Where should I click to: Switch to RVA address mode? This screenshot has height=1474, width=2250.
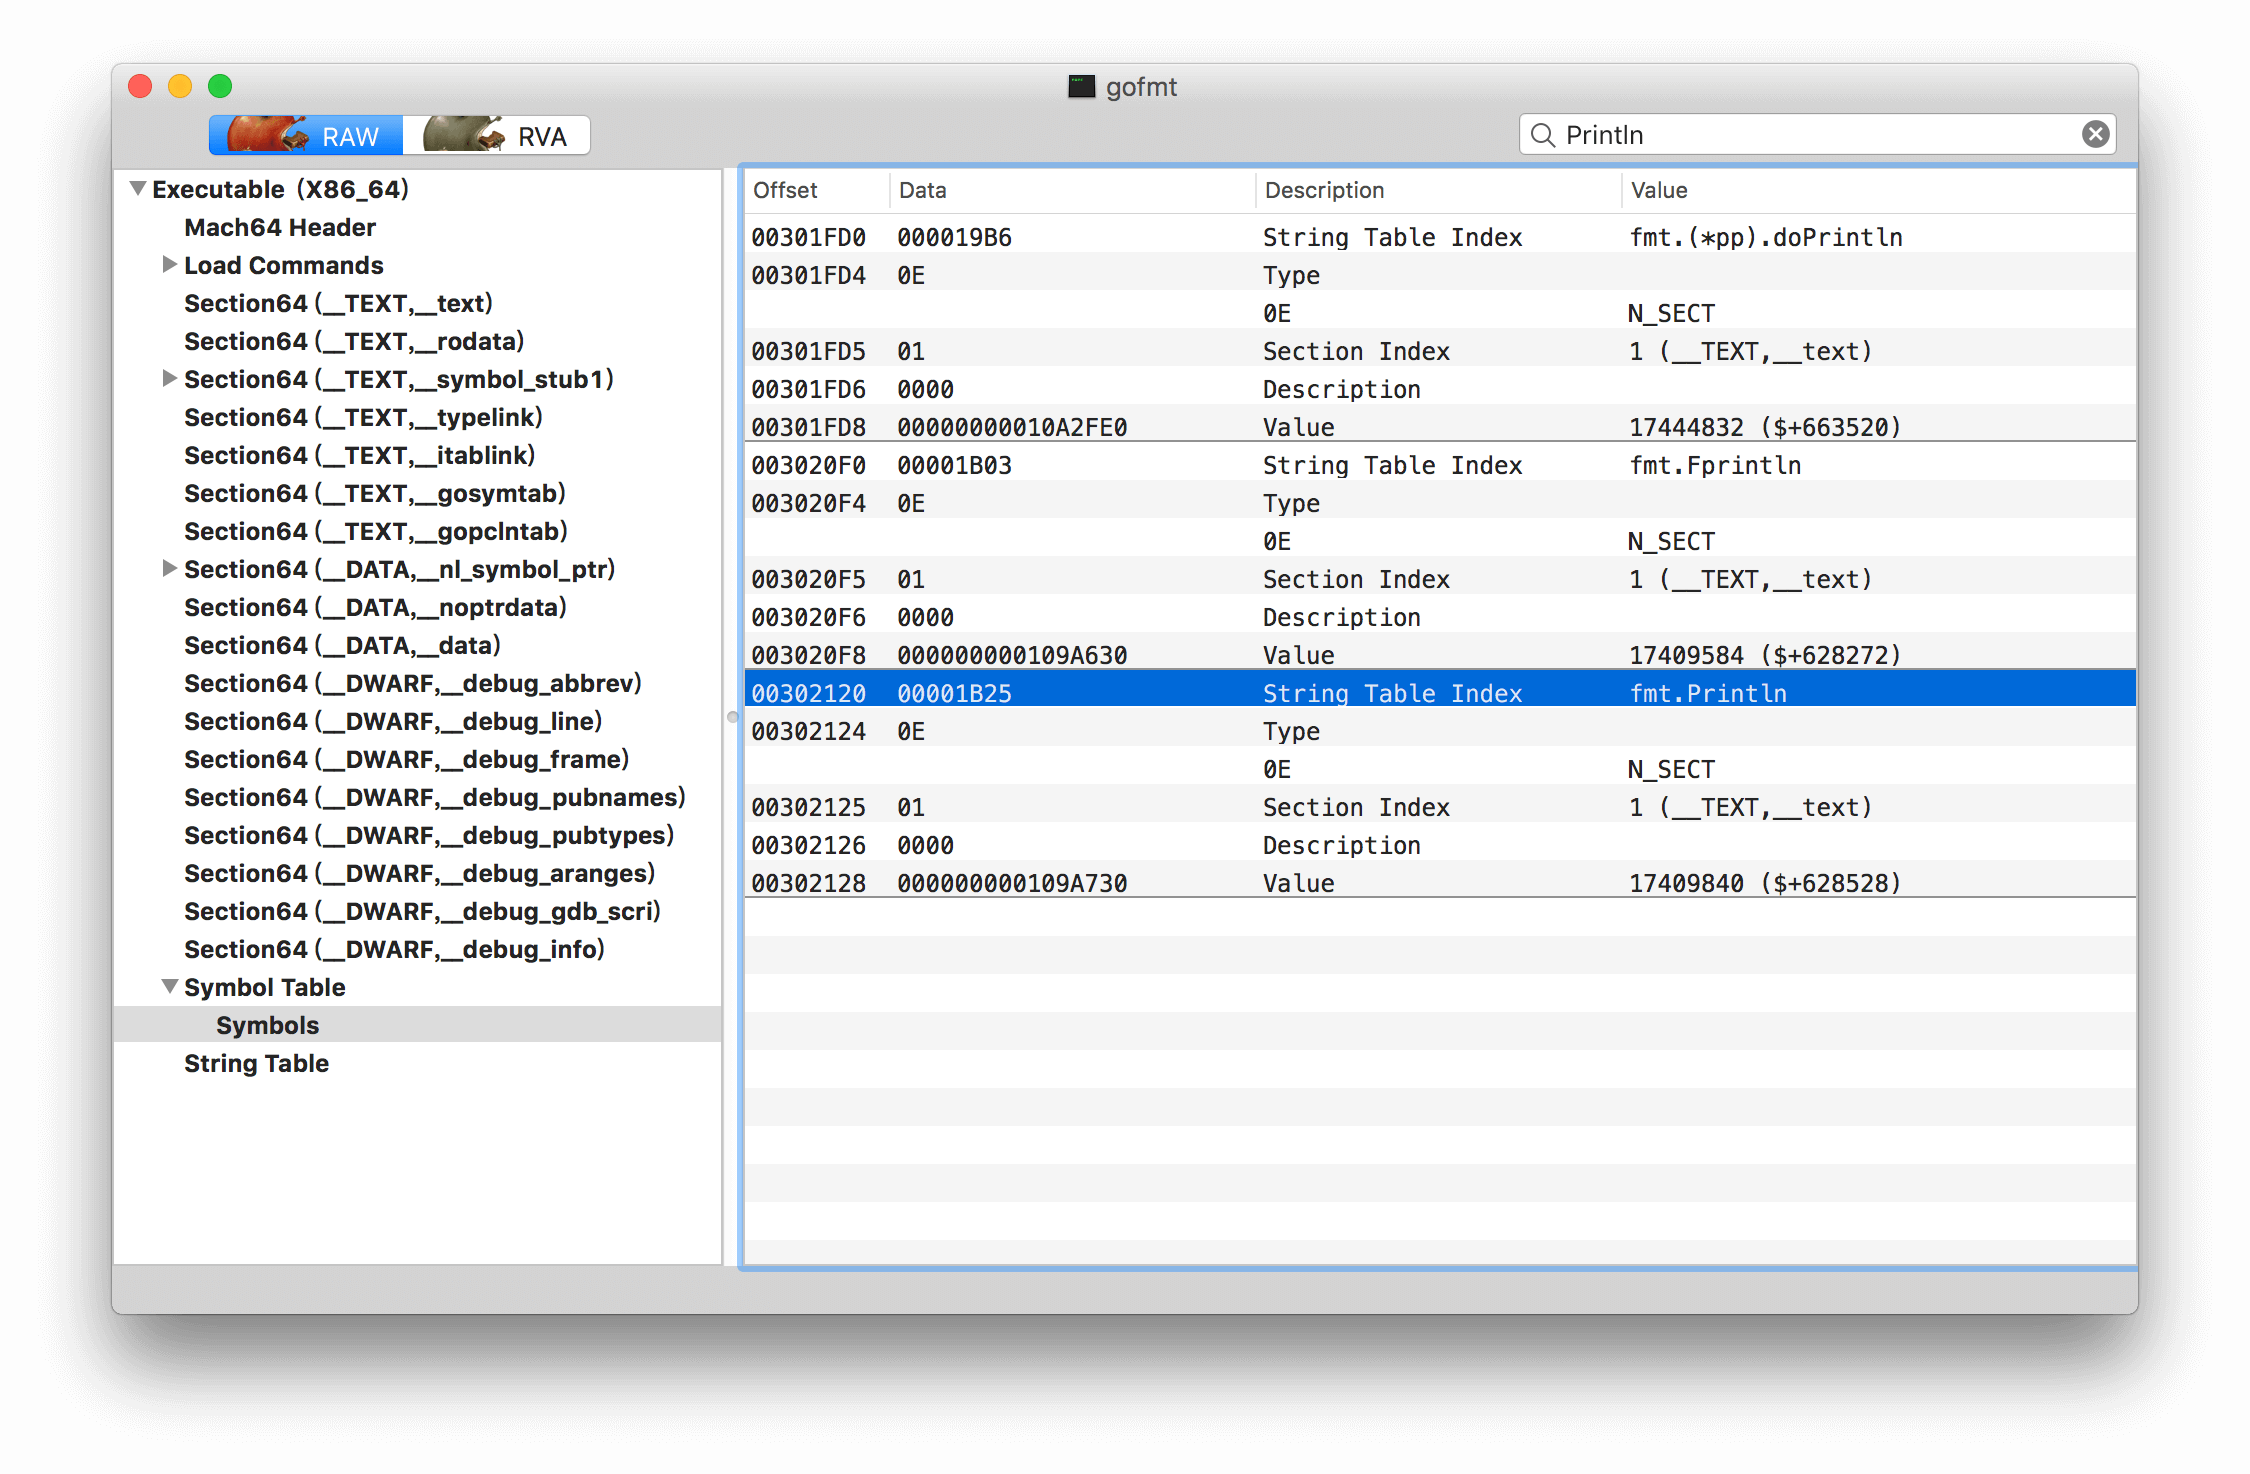coord(497,135)
